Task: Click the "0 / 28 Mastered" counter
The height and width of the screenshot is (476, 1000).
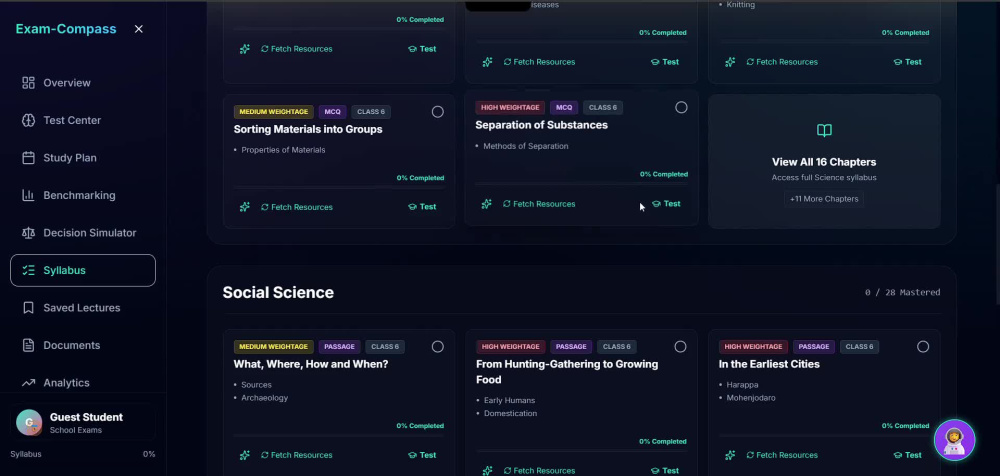Action: [x=902, y=293]
